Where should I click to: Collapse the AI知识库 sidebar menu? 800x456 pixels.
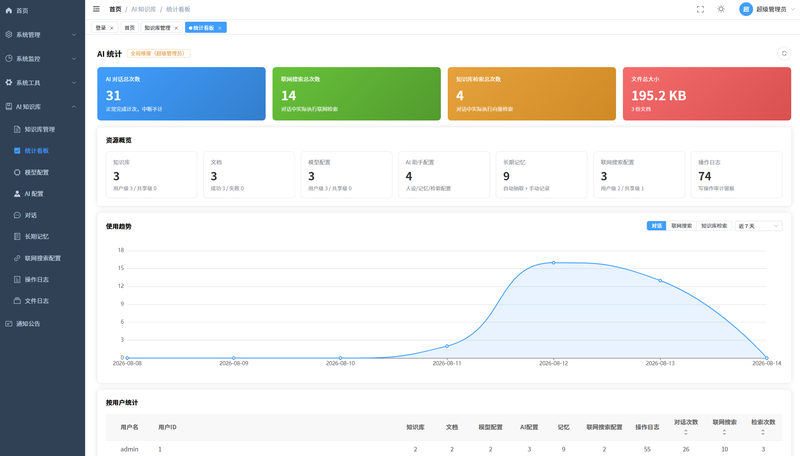tap(42, 107)
